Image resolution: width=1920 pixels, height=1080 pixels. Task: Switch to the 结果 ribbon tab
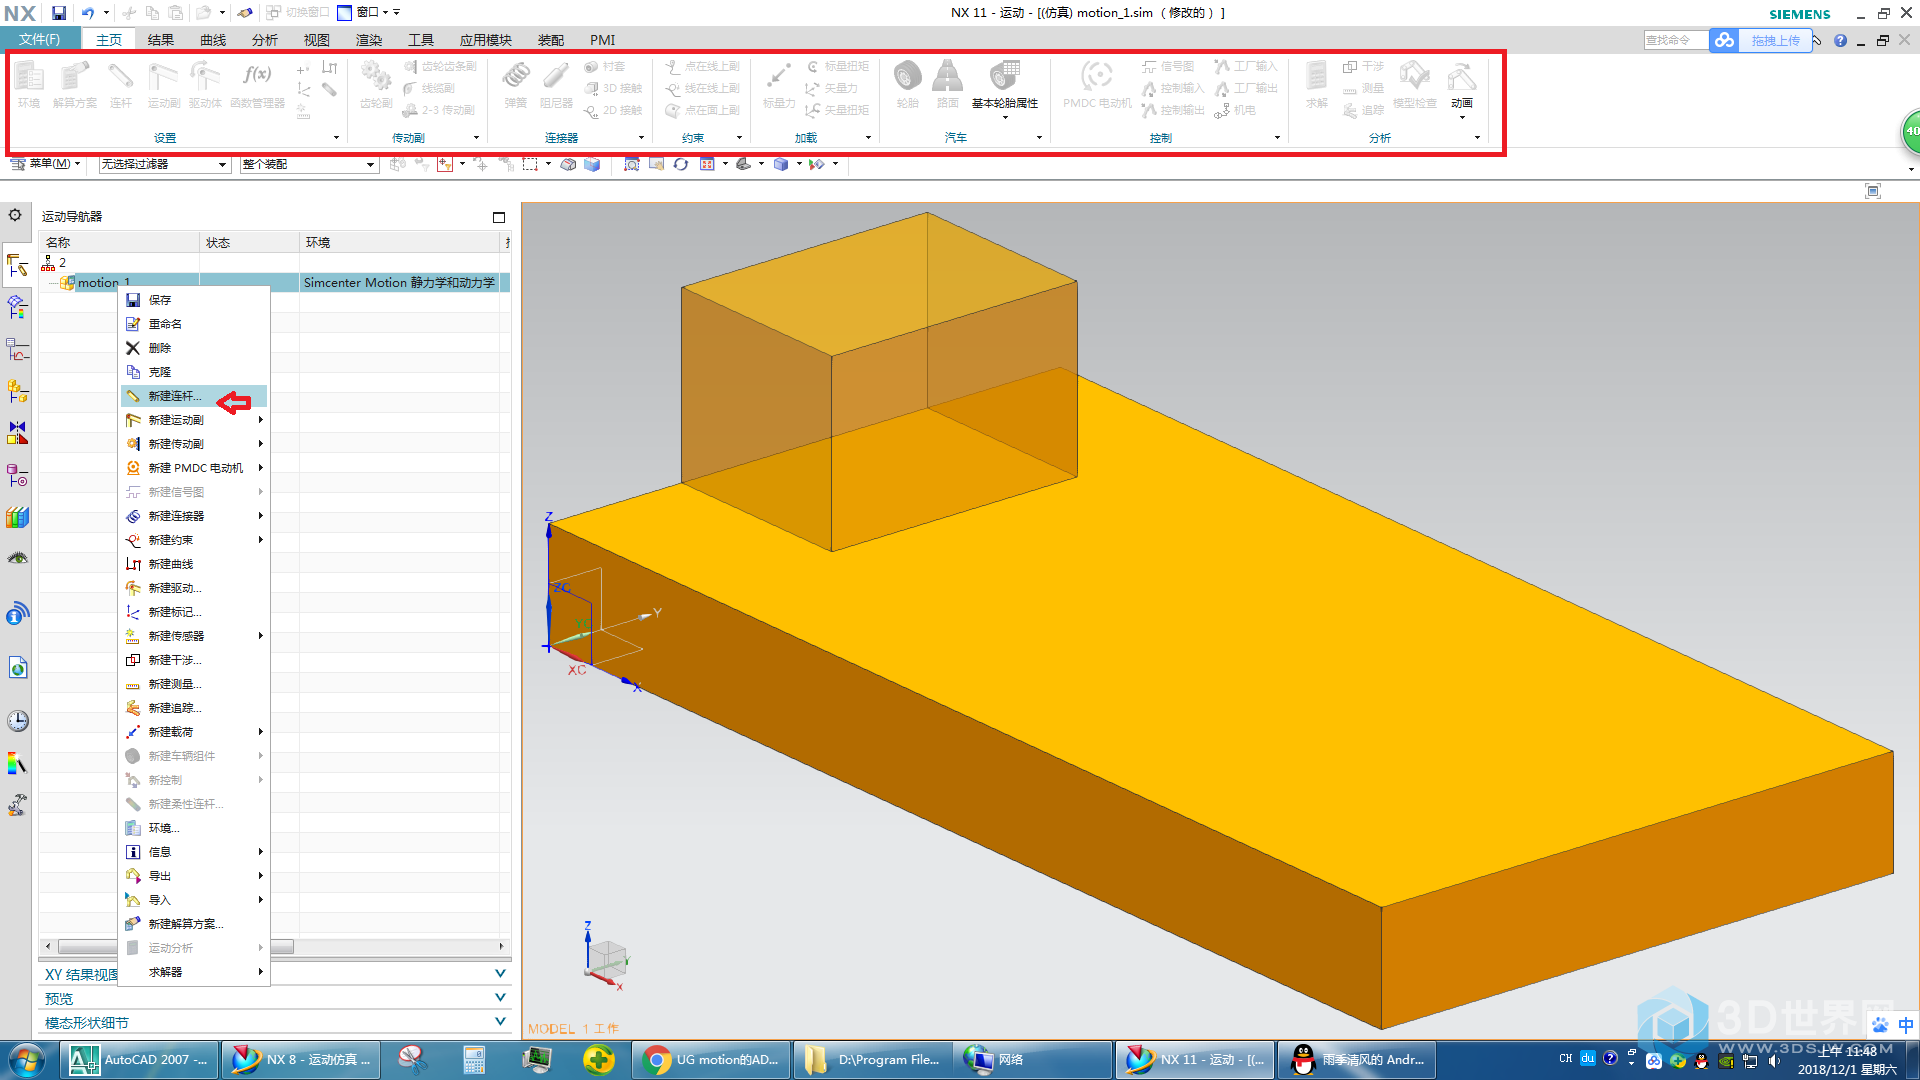point(160,40)
